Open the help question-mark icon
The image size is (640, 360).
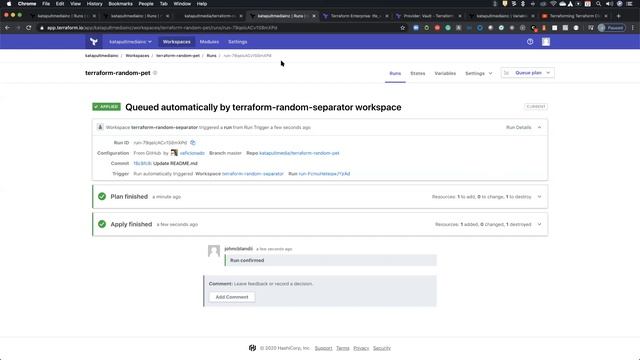(530, 42)
